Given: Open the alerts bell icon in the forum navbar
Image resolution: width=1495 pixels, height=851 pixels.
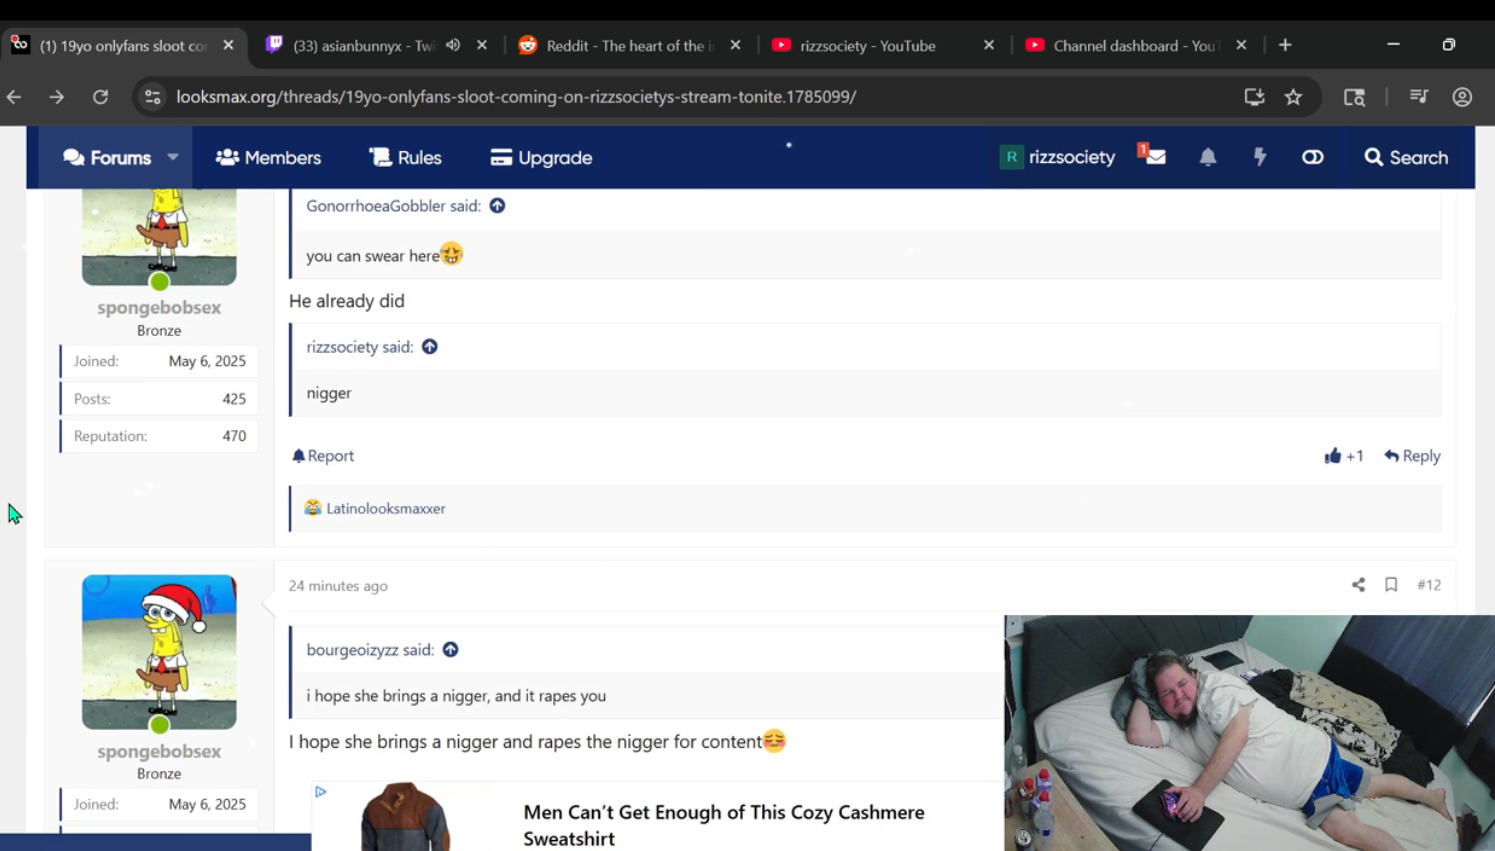Looking at the screenshot, I should (1208, 157).
